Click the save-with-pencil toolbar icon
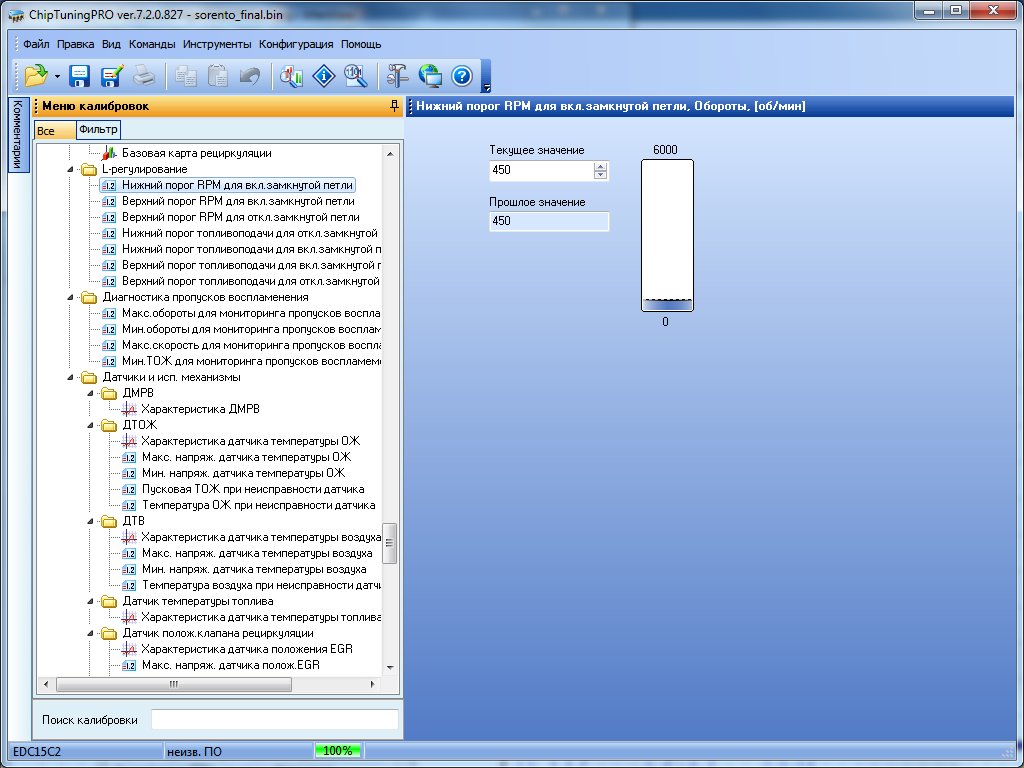This screenshot has width=1024, height=768. 111,75
